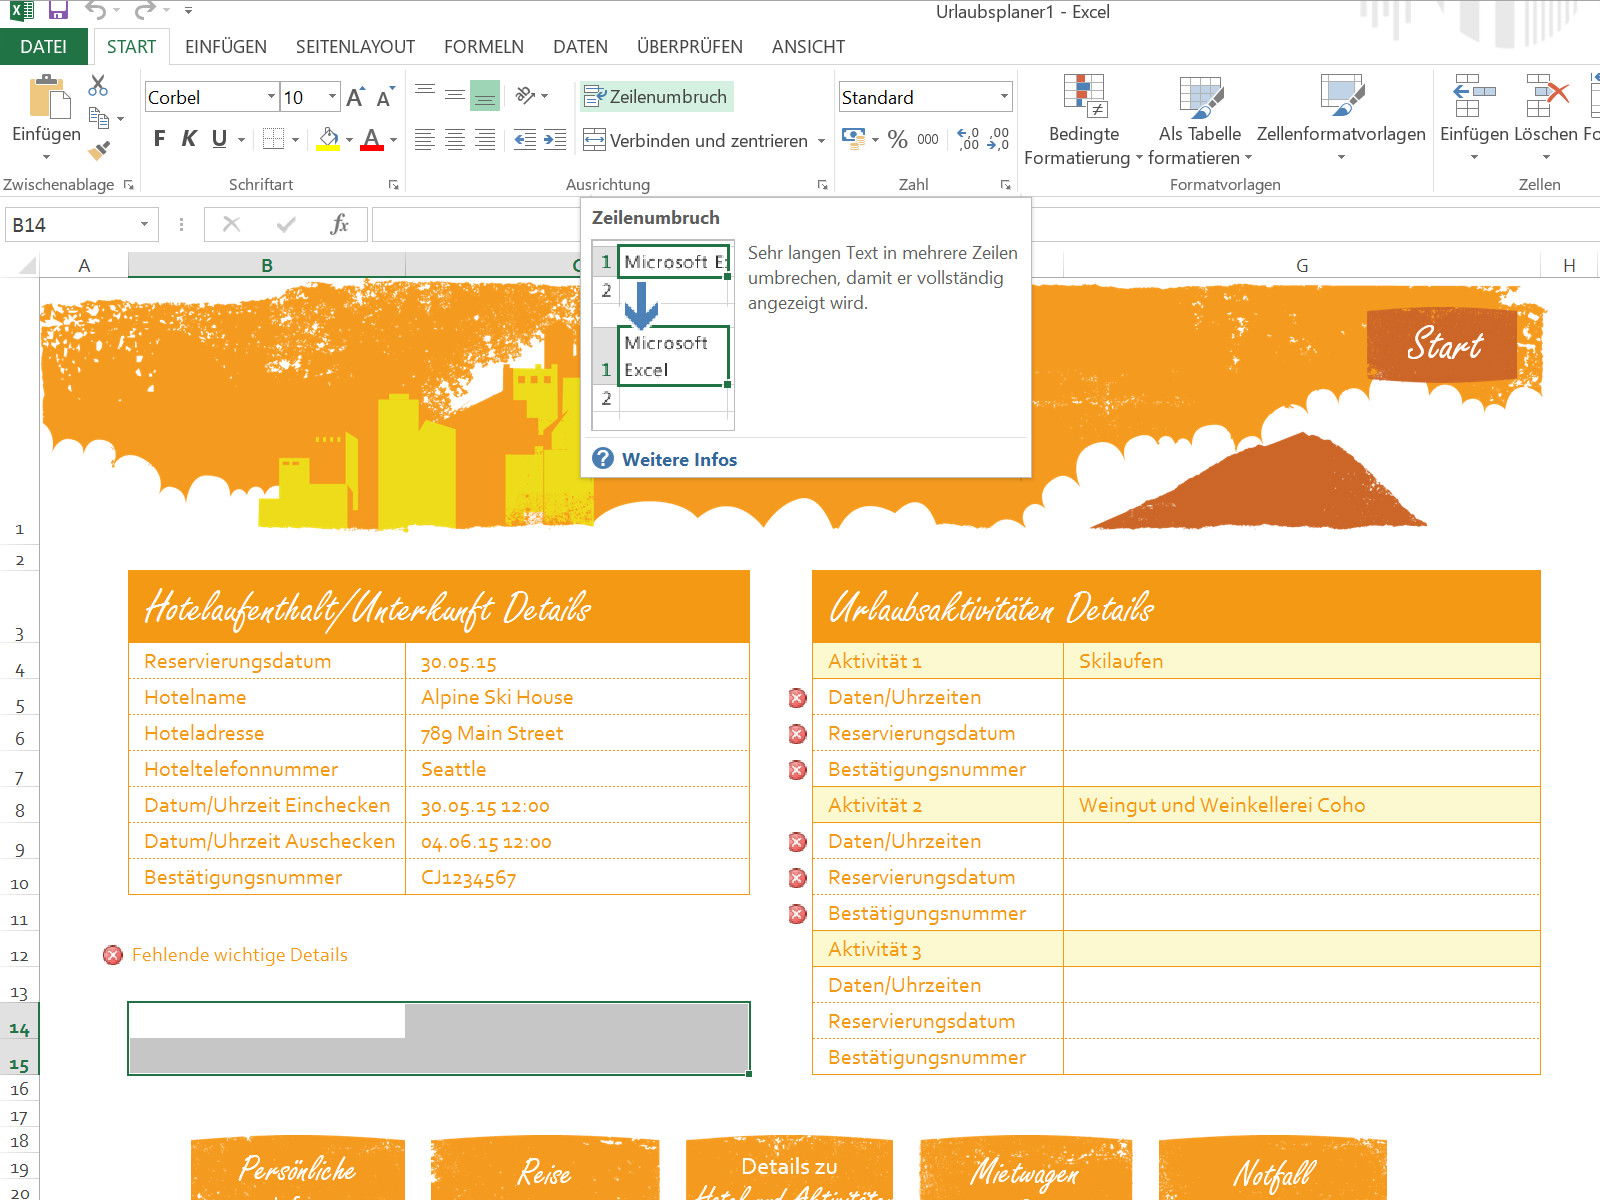Click Verbinden und zentrieren button
This screenshot has width=1600, height=1200.
[x=696, y=140]
